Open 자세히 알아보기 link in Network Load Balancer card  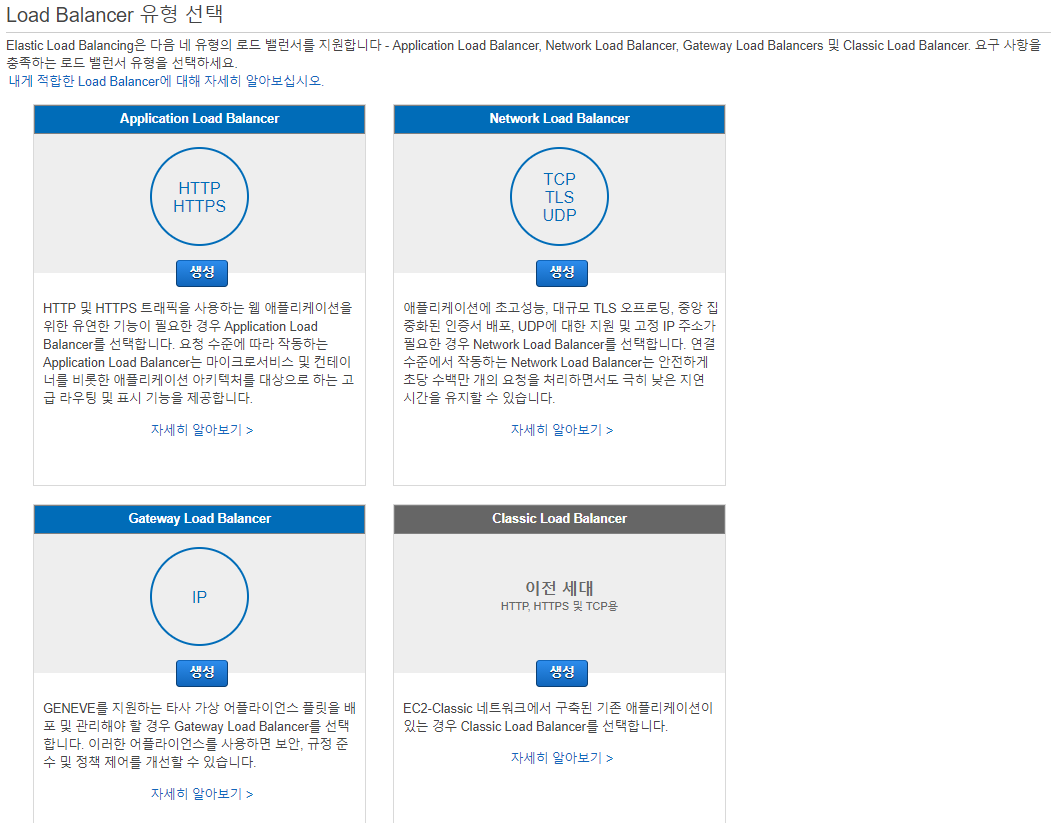(x=562, y=430)
